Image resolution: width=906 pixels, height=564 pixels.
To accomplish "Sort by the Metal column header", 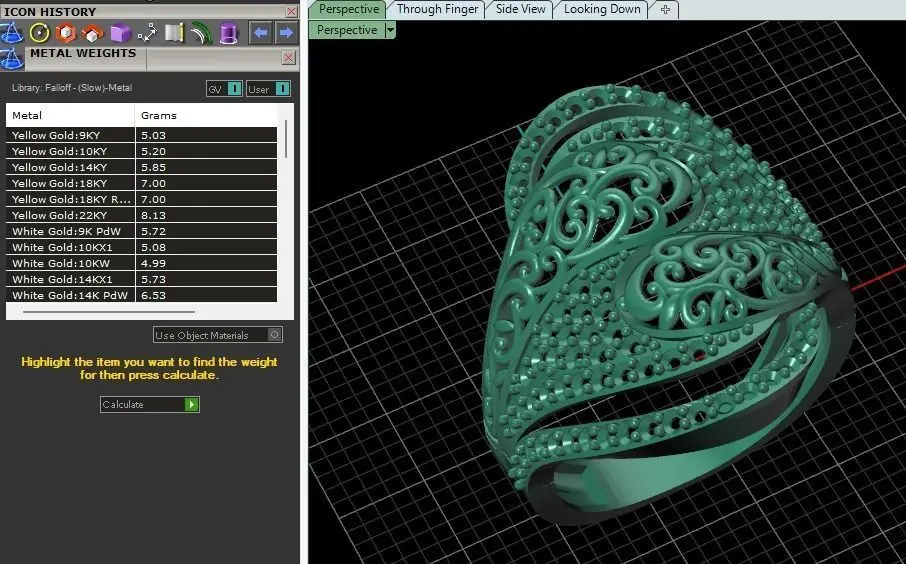I will pyautogui.click(x=70, y=116).
